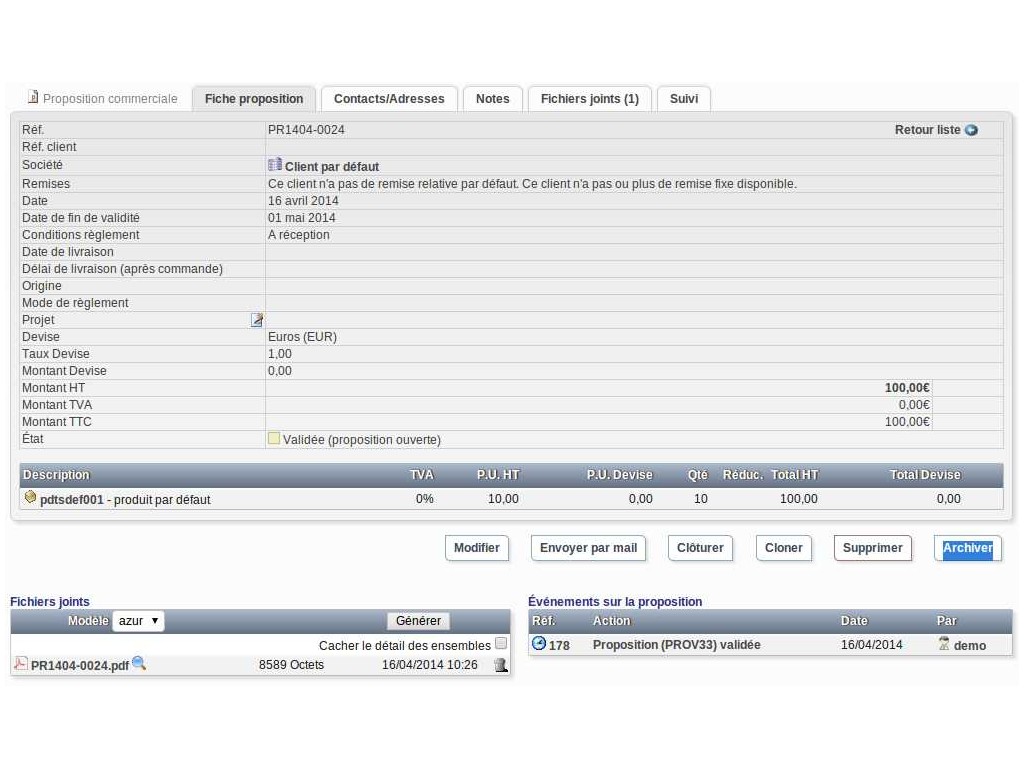Click the reference PR1404-0024 text

[x=306, y=130]
